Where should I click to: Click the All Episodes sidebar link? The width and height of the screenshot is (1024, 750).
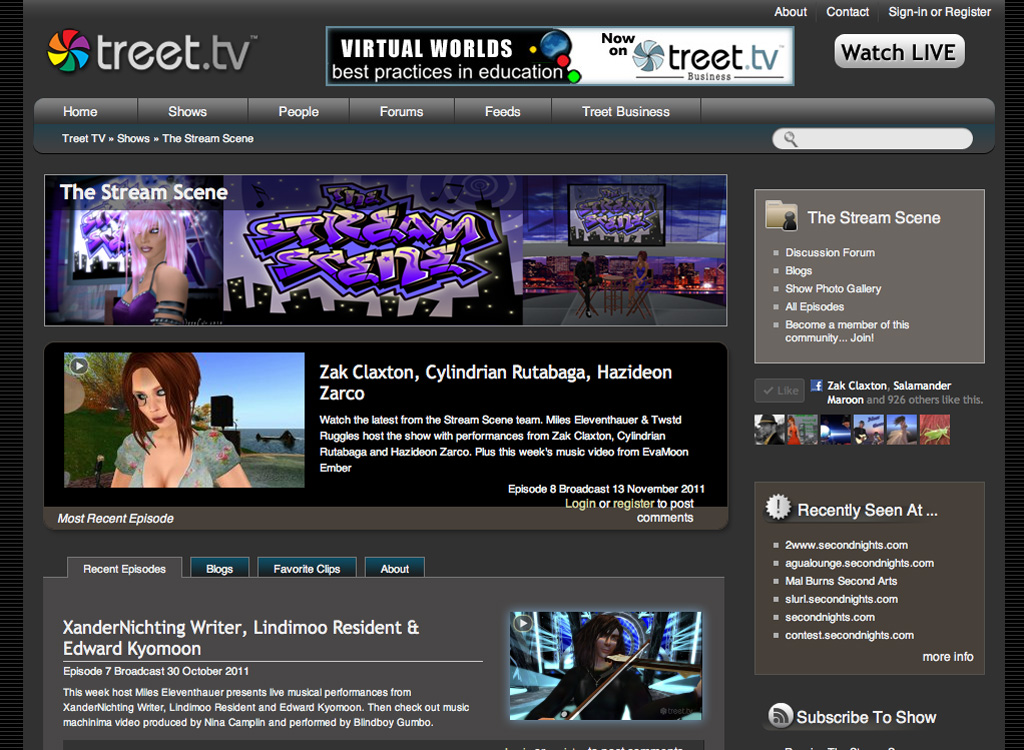814,307
